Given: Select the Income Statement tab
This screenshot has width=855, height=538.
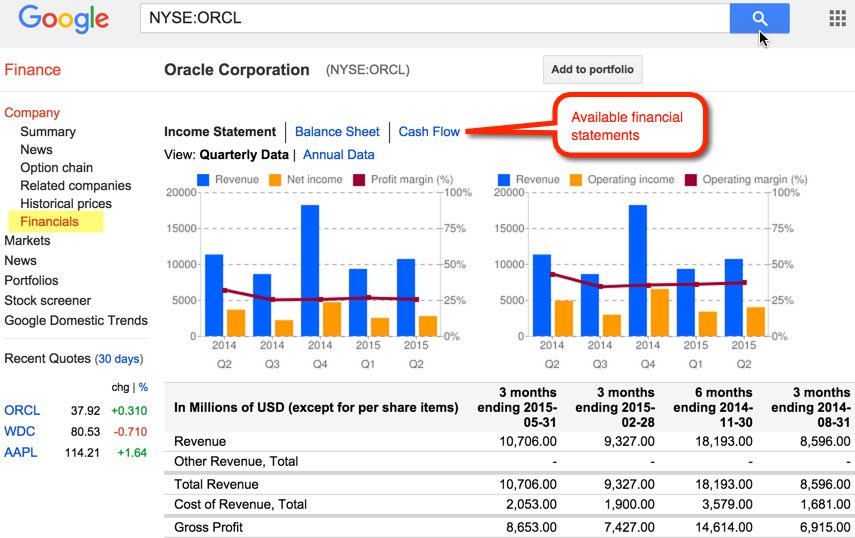Looking at the screenshot, I should (x=220, y=132).
